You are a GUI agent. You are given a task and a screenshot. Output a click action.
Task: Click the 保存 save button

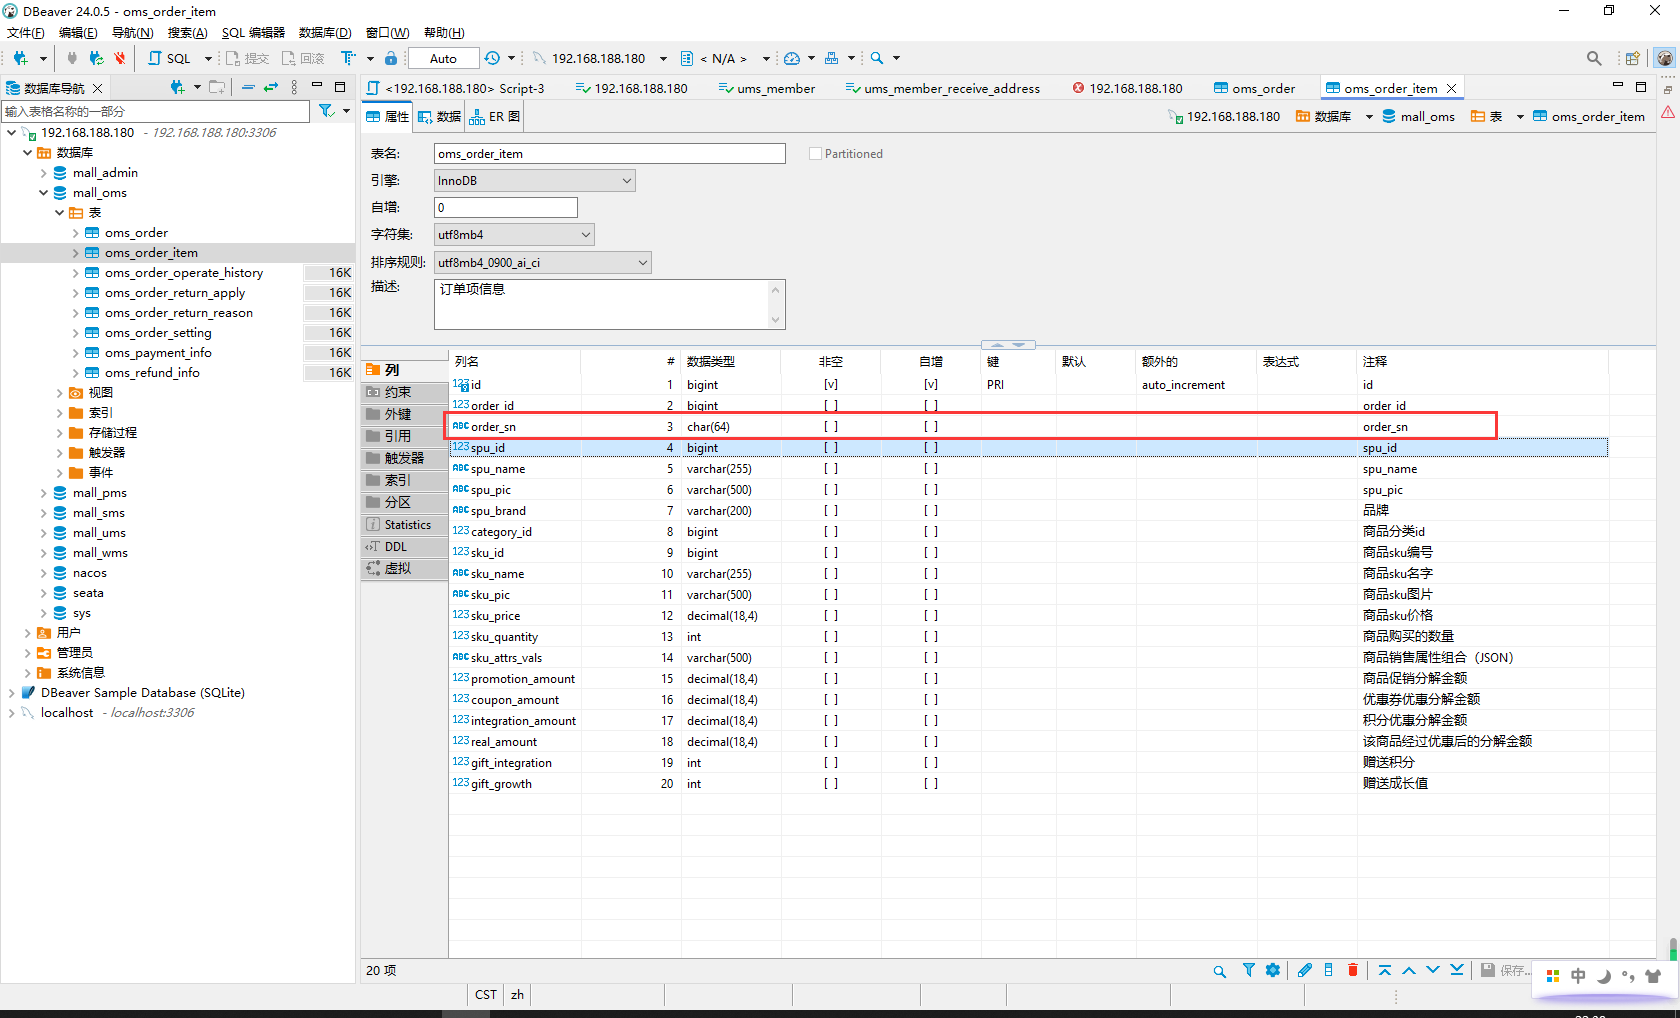pyautogui.click(x=1505, y=970)
